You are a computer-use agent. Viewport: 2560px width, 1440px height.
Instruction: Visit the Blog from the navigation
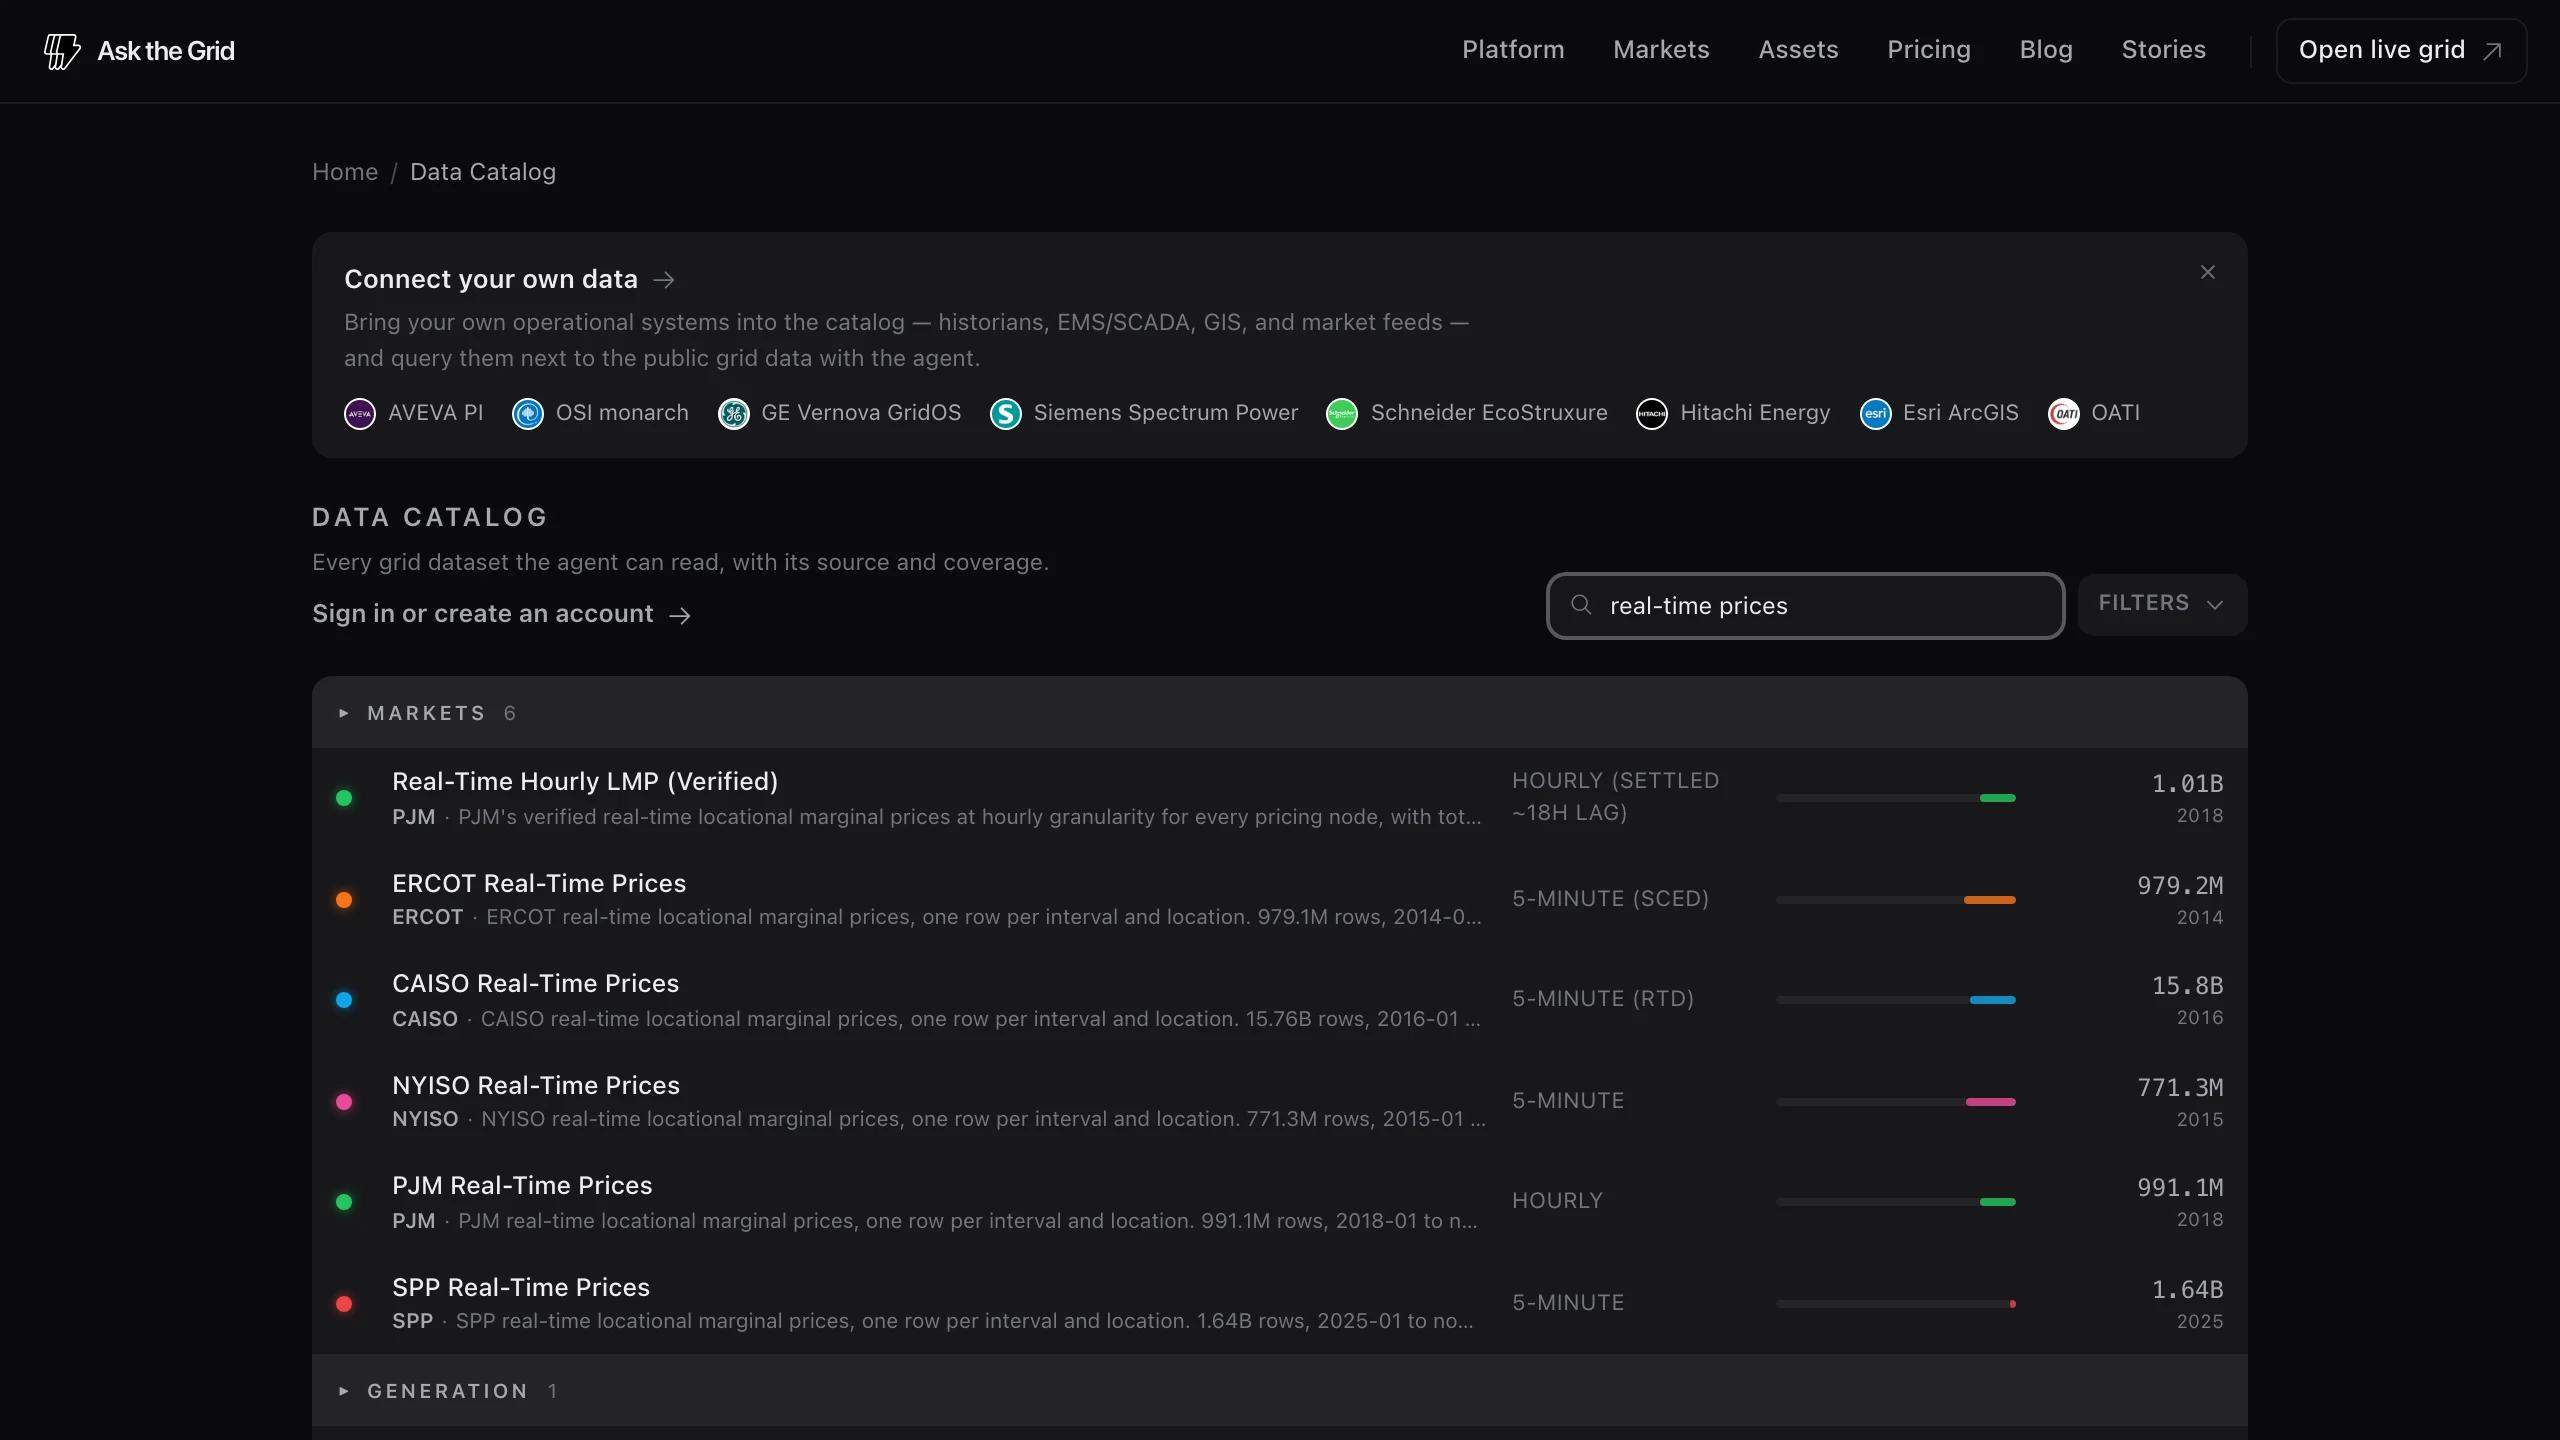(2046, 50)
